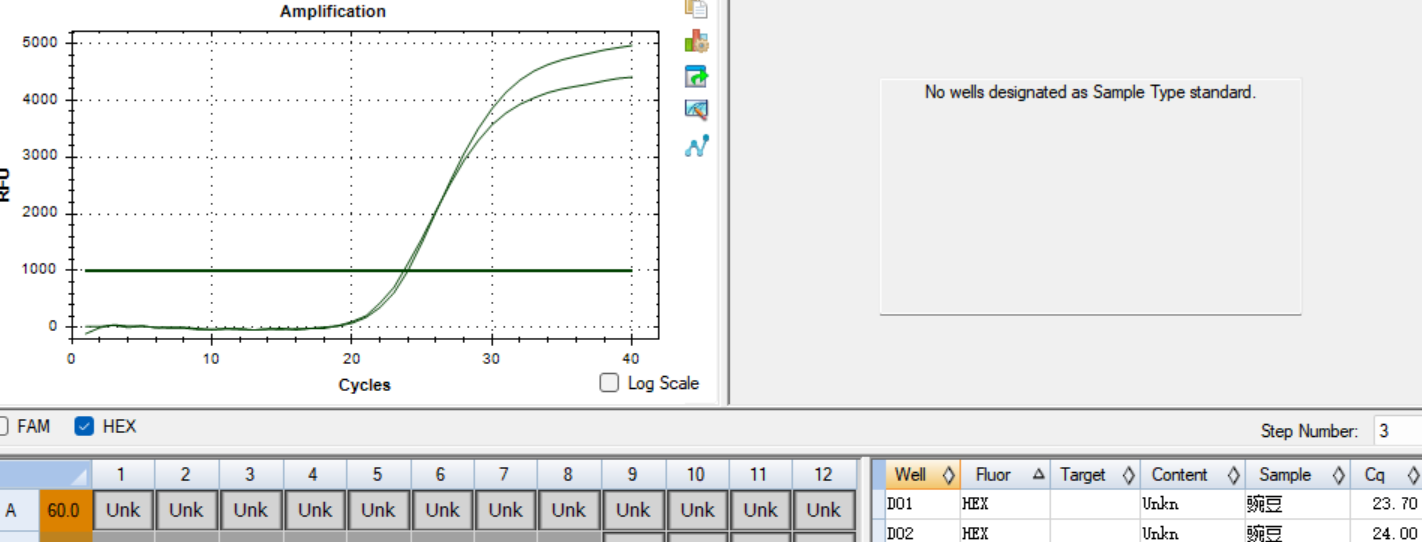This screenshot has height=542, width=1422.
Task: Sort results by the Cq column header
Action: coord(1386,475)
